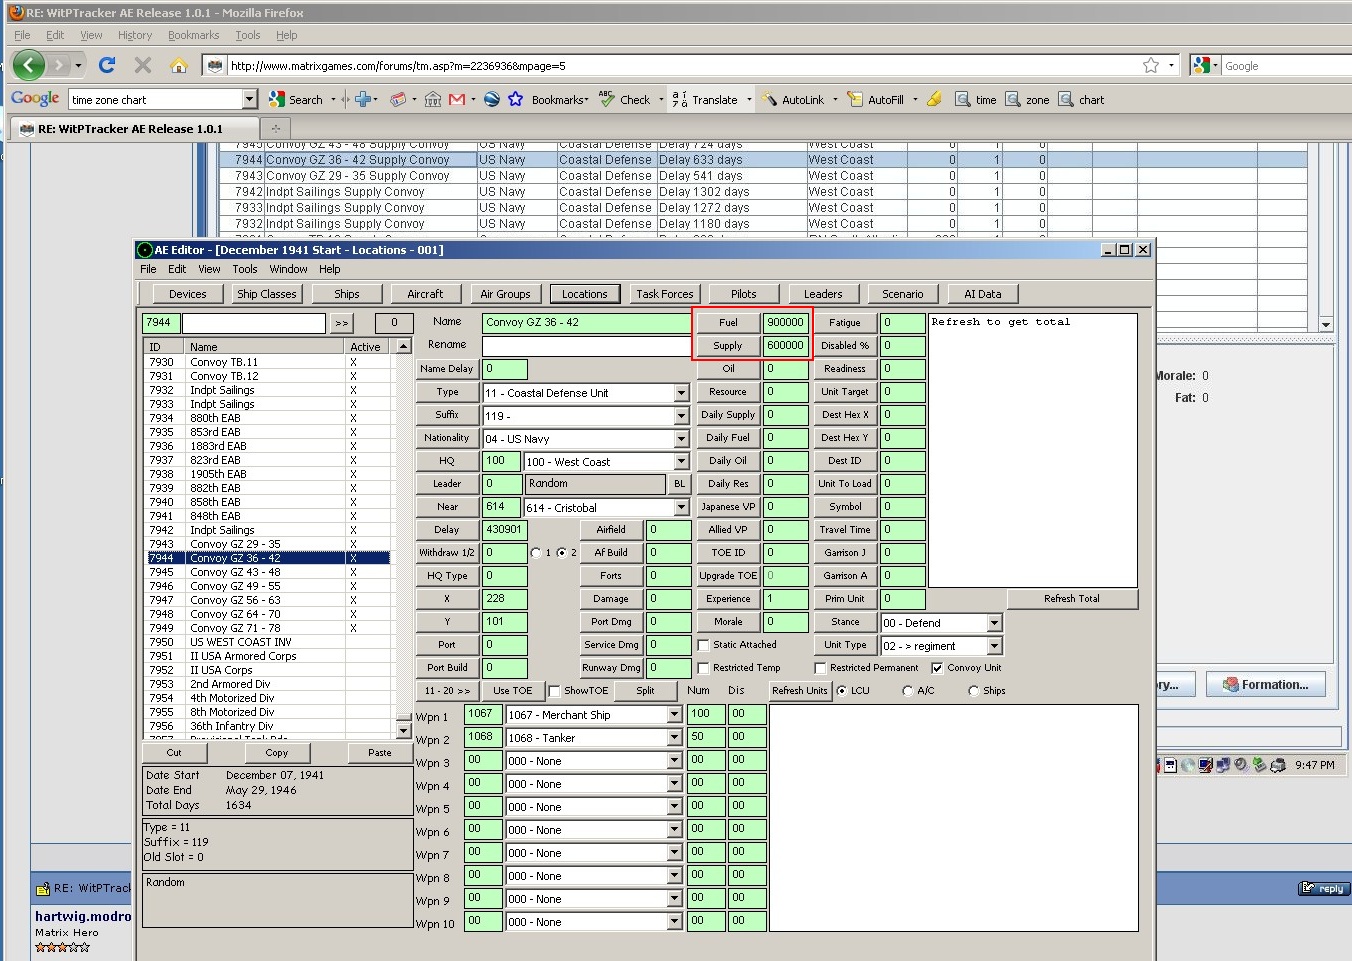This screenshot has height=961, width=1352.
Task: Select the LCU radio button
Action: click(841, 691)
